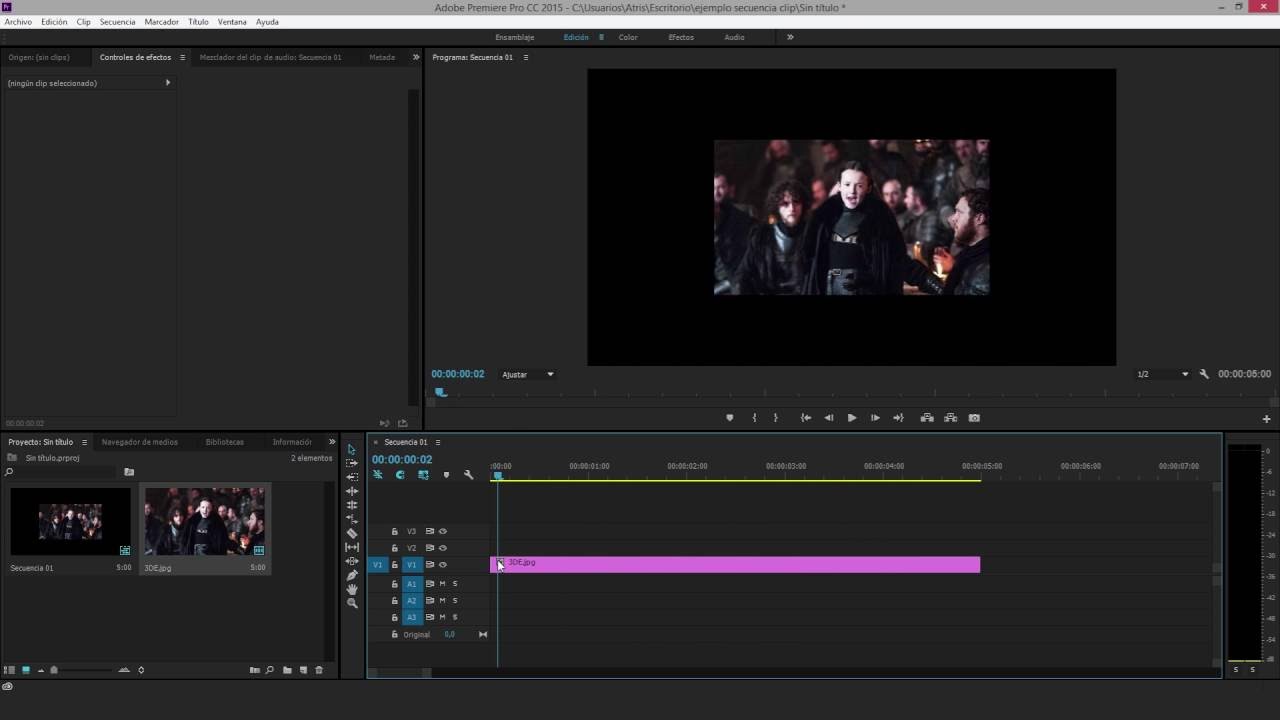Select the Zoom magnifier tool
The height and width of the screenshot is (720, 1280).
[351, 603]
